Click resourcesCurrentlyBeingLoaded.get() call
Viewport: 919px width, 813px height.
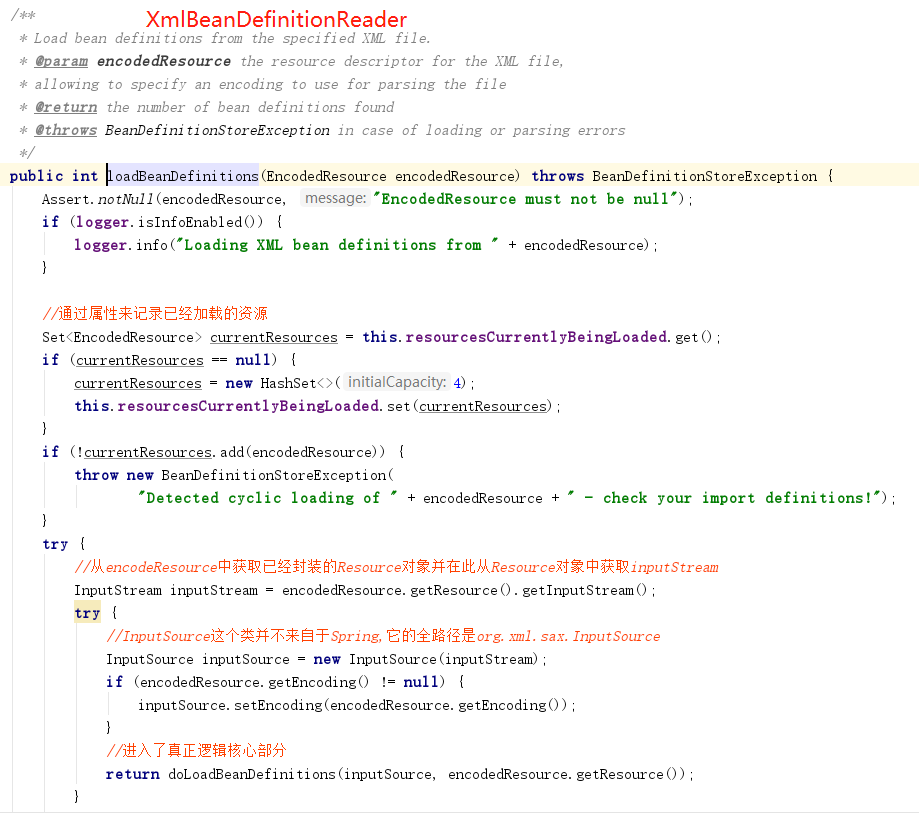tap(537, 337)
